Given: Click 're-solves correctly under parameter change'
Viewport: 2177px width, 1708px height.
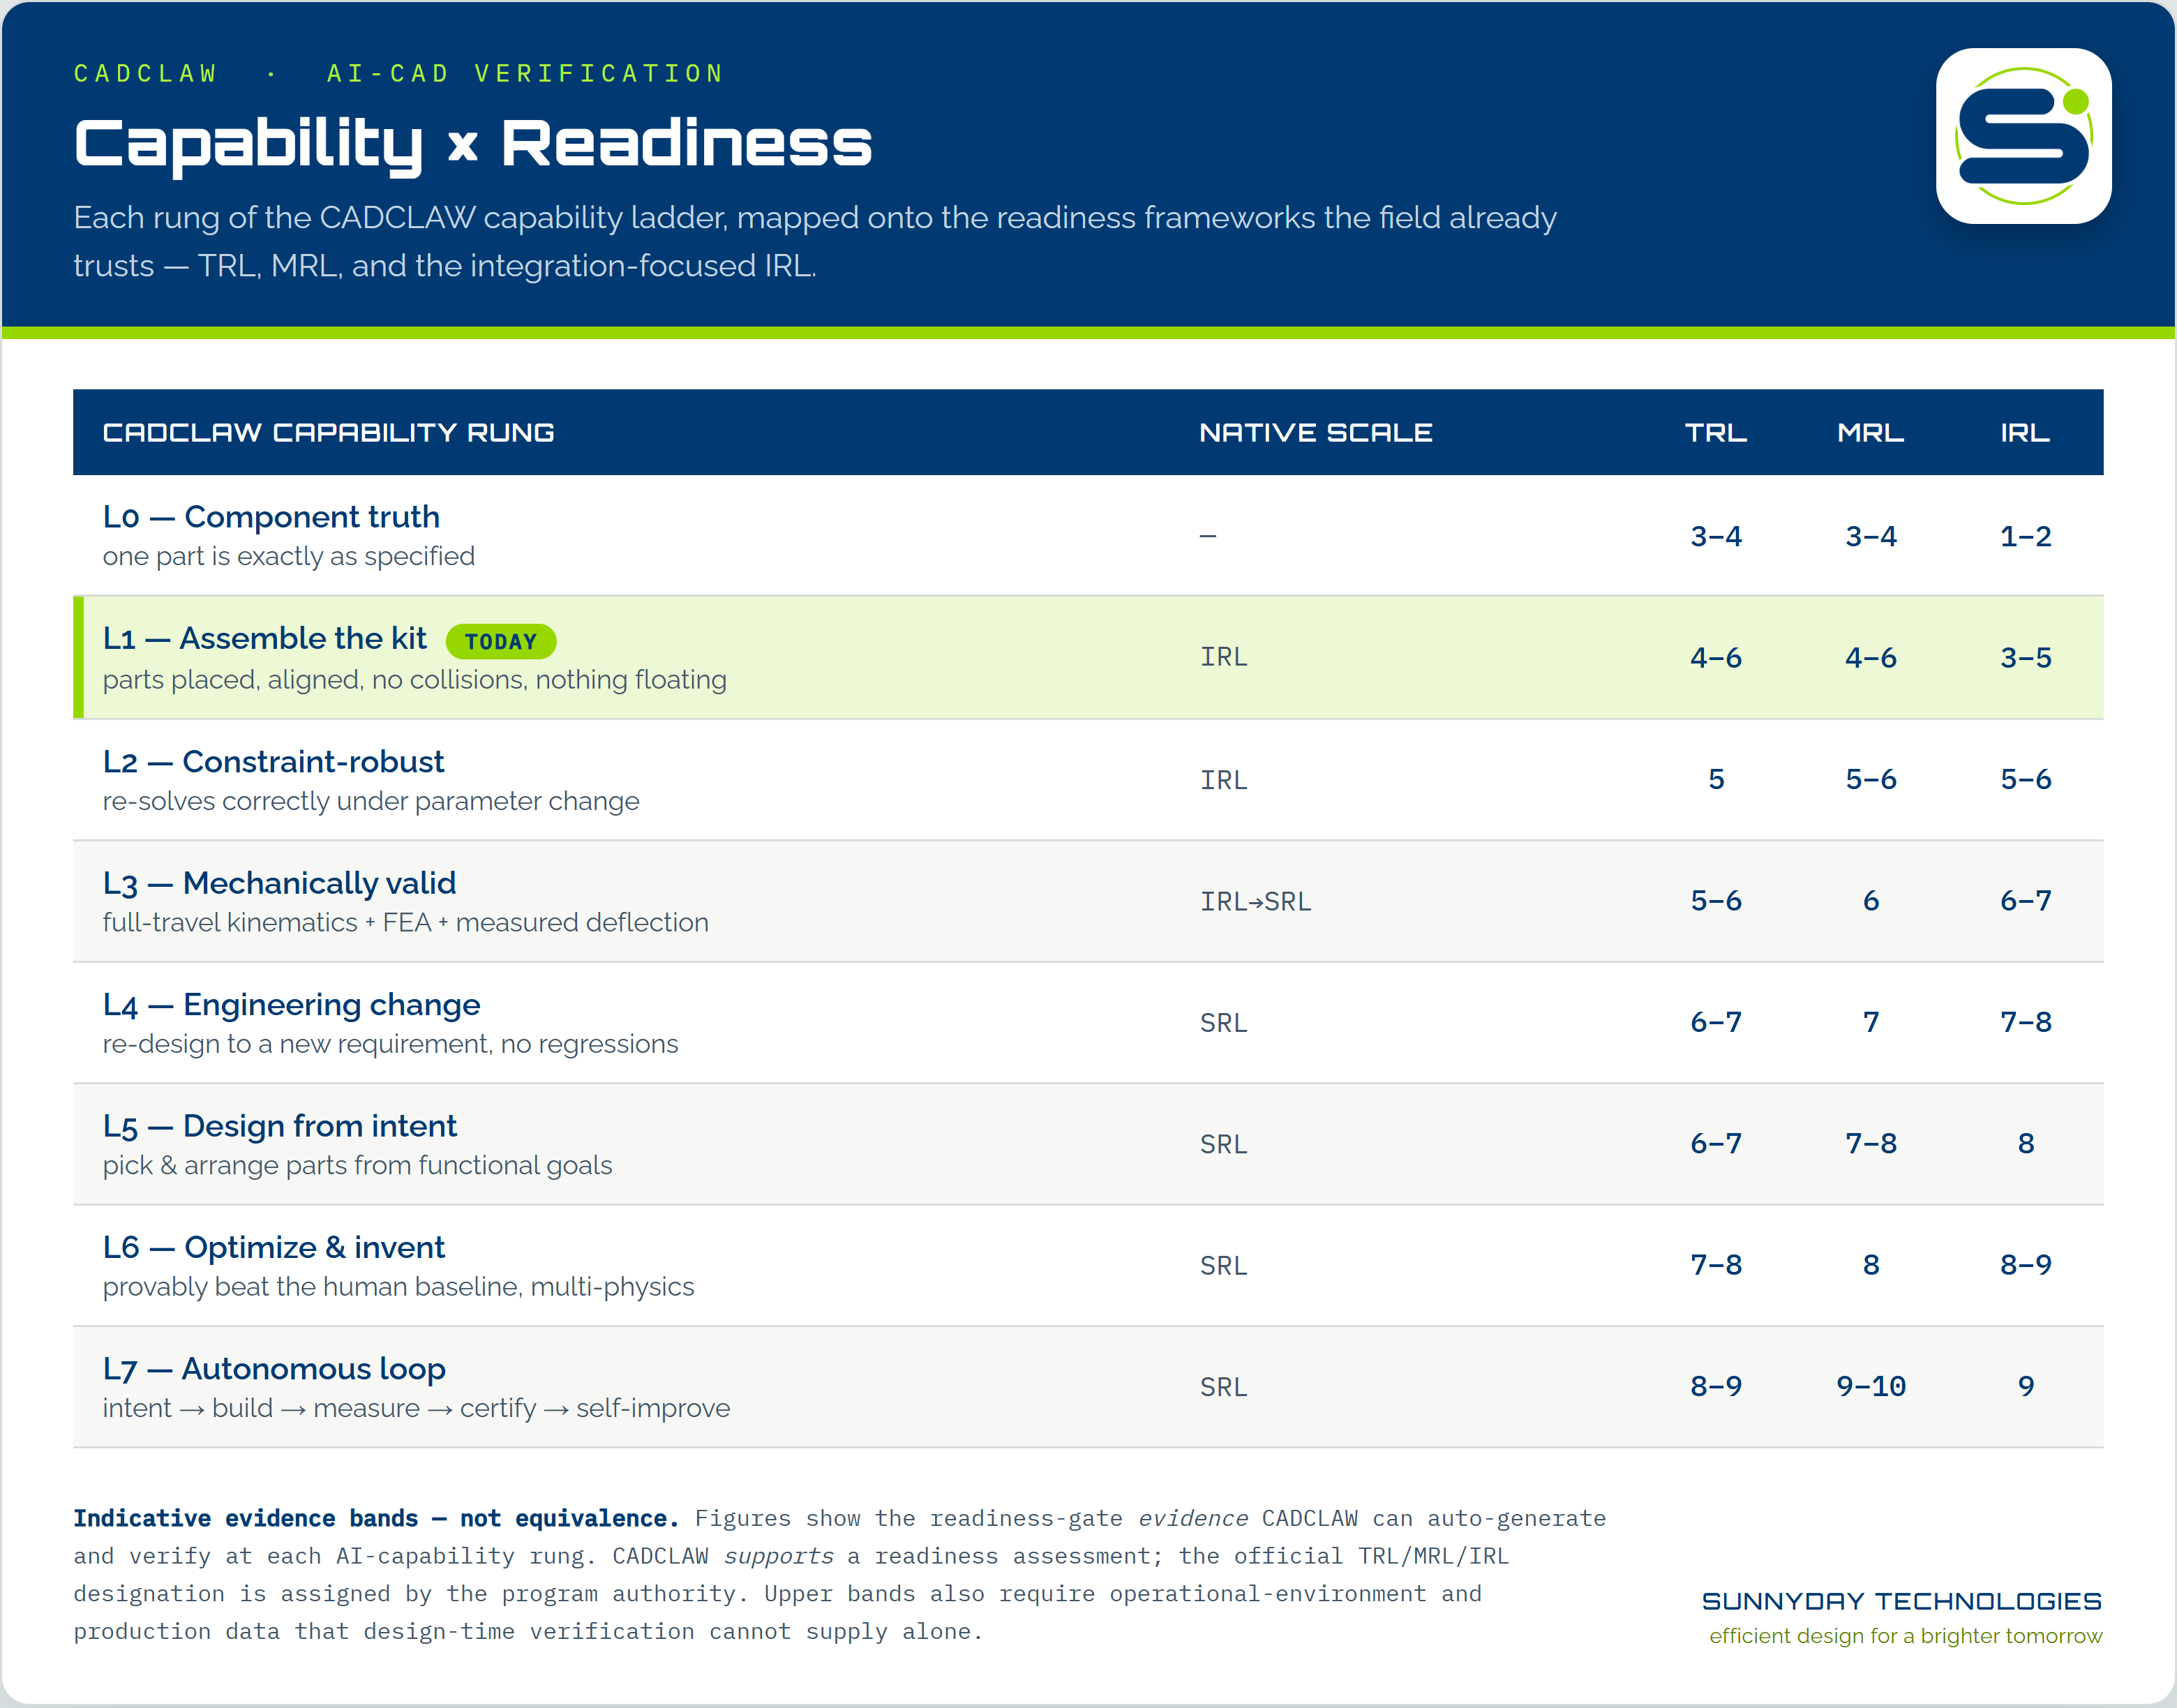Looking at the screenshot, I should point(371,802).
